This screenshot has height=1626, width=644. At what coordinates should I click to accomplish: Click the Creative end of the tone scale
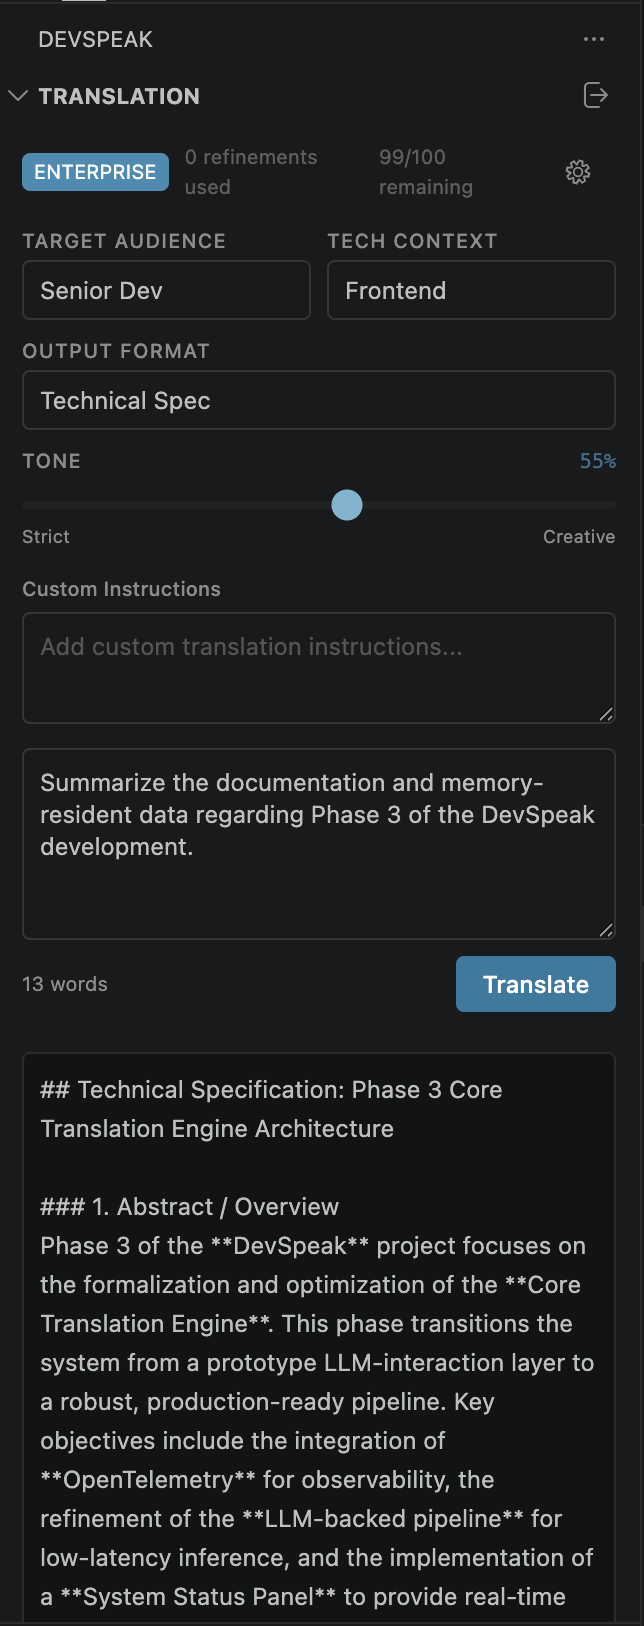(x=579, y=537)
